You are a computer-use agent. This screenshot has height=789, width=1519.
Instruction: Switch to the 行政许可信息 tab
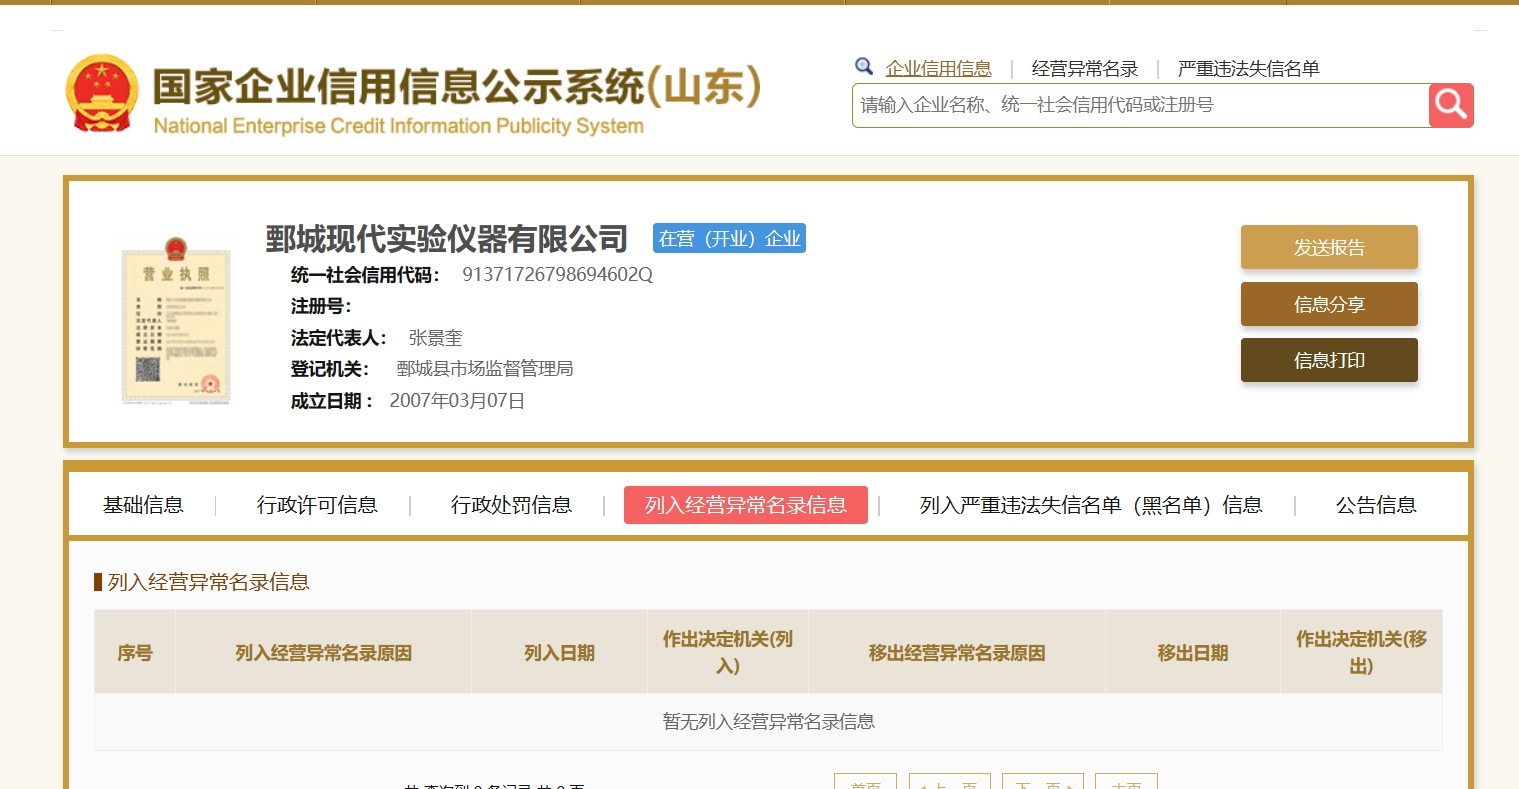coord(317,505)
